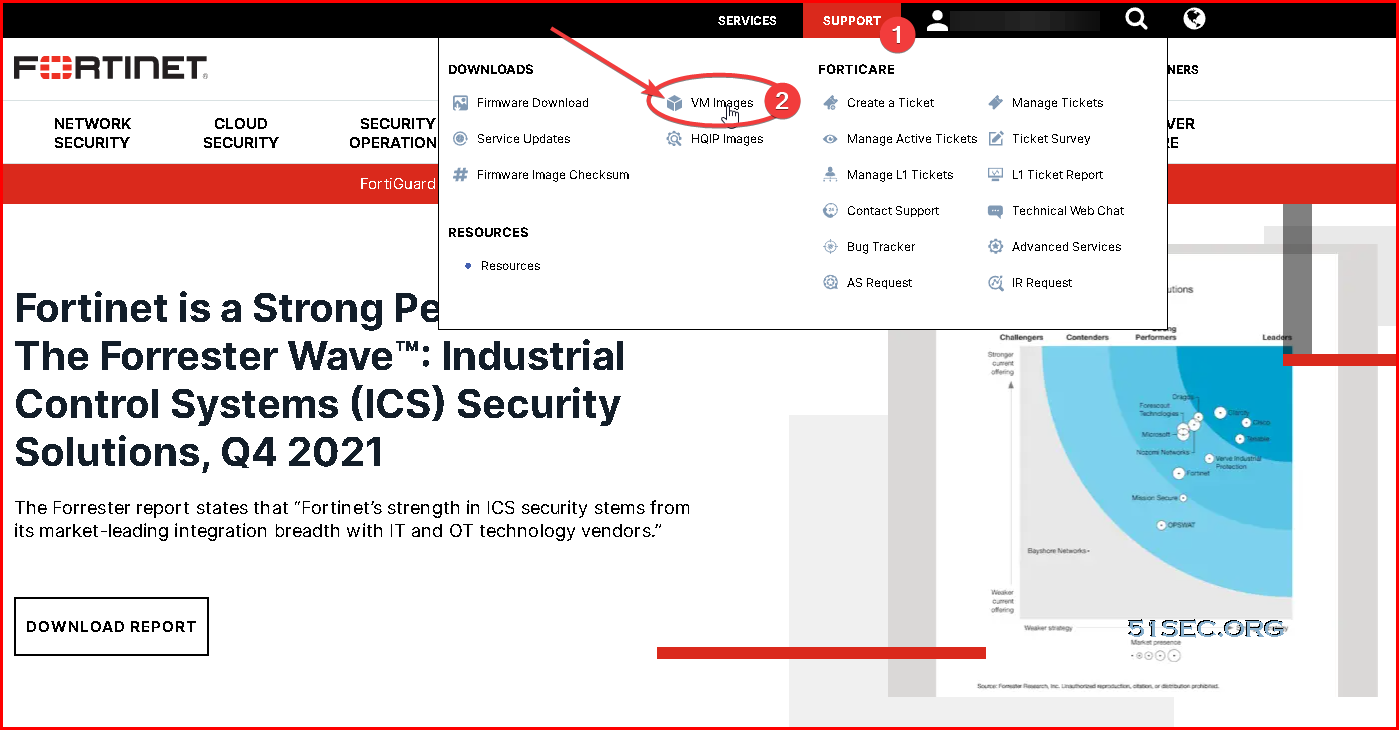Click the Firmware Download icon
The image size is (1399, 730).
[460, 103]
